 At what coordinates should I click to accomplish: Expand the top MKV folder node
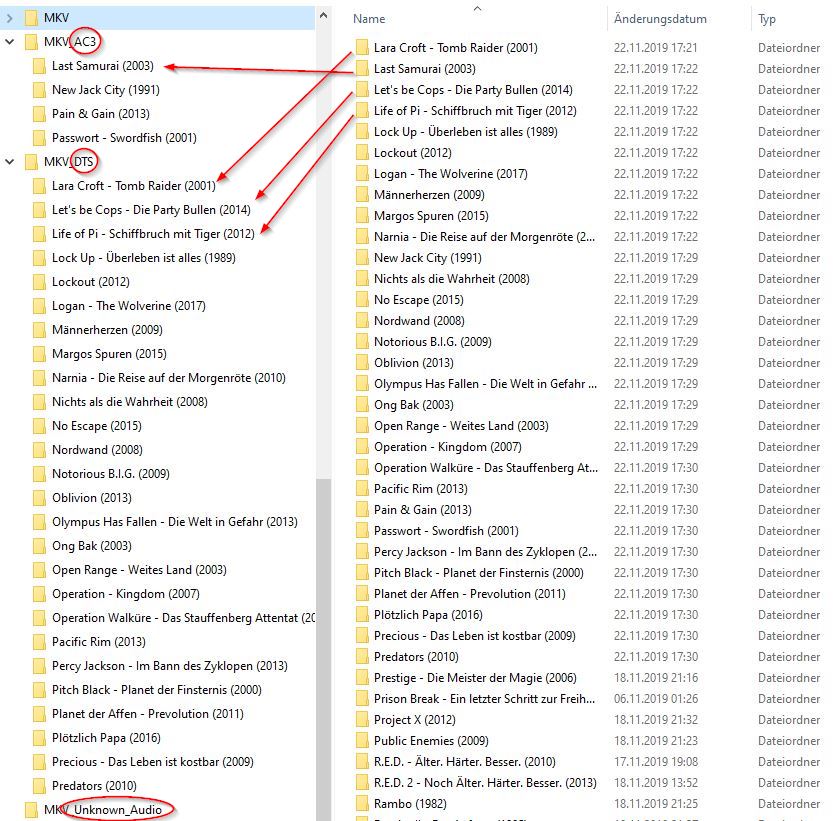[10, 18]
